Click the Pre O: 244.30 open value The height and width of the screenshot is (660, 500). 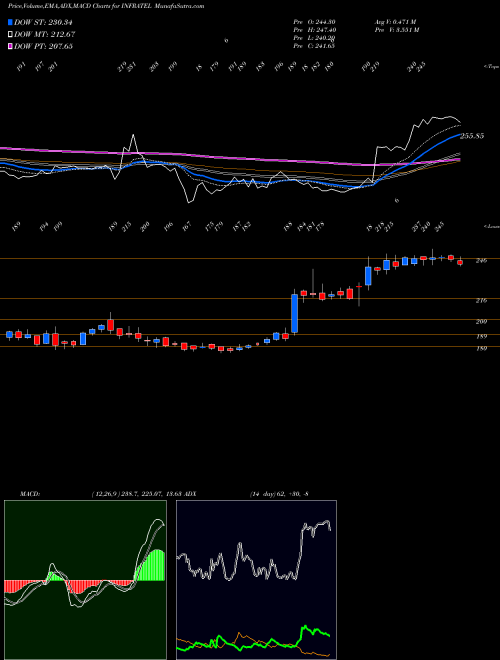pyautogui.click(x=314, y=22)
